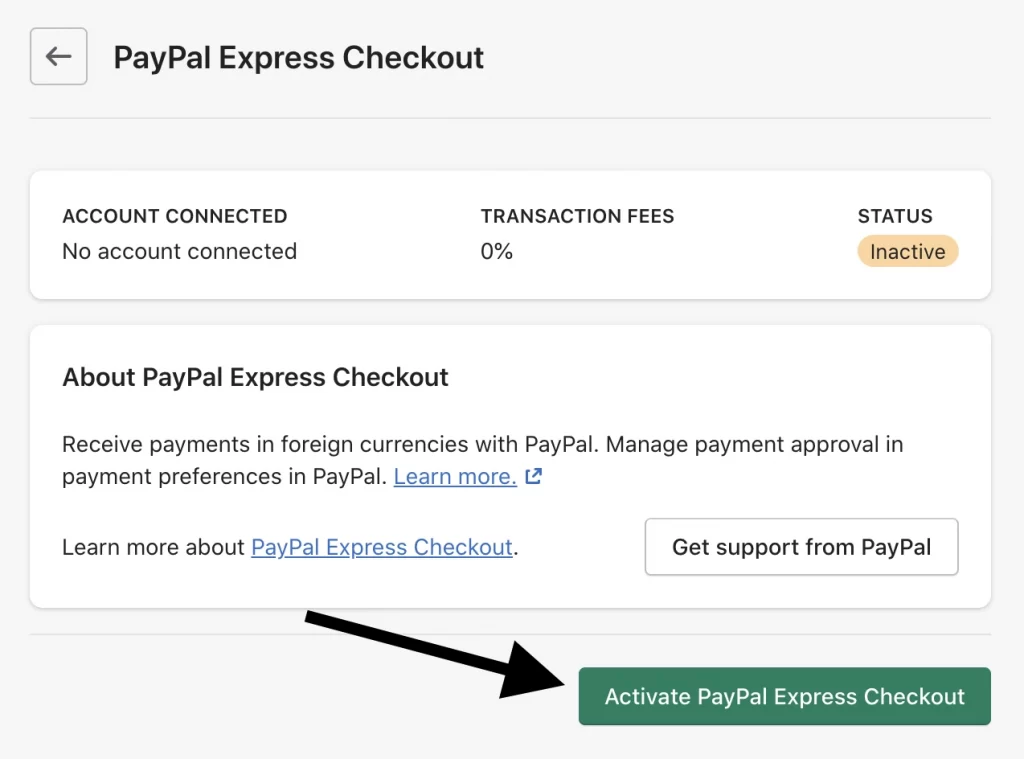The image size is (1024, 759).
Task: Click the About PayPal Express Checkout heading
Action: 255,377
